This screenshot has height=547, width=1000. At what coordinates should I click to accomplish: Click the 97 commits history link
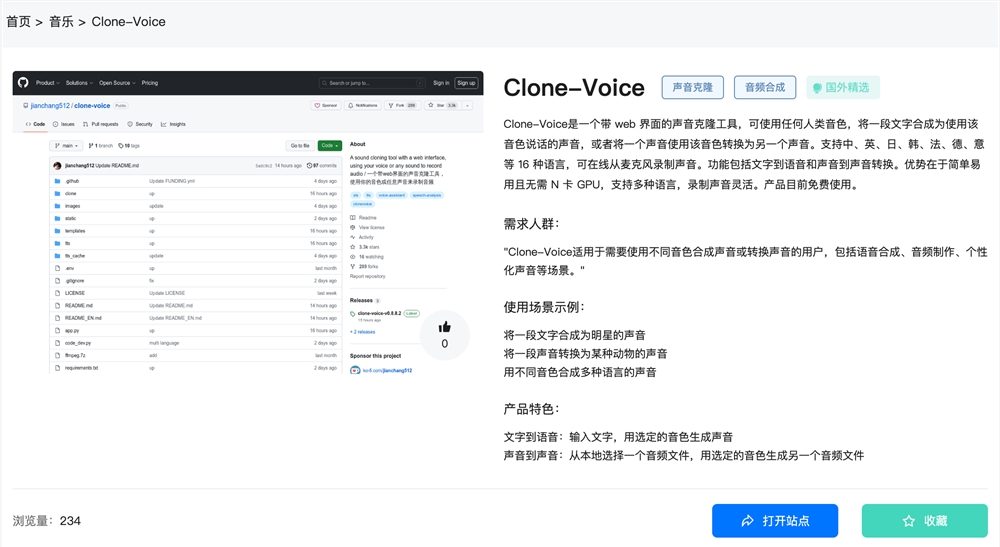[322, 166]
